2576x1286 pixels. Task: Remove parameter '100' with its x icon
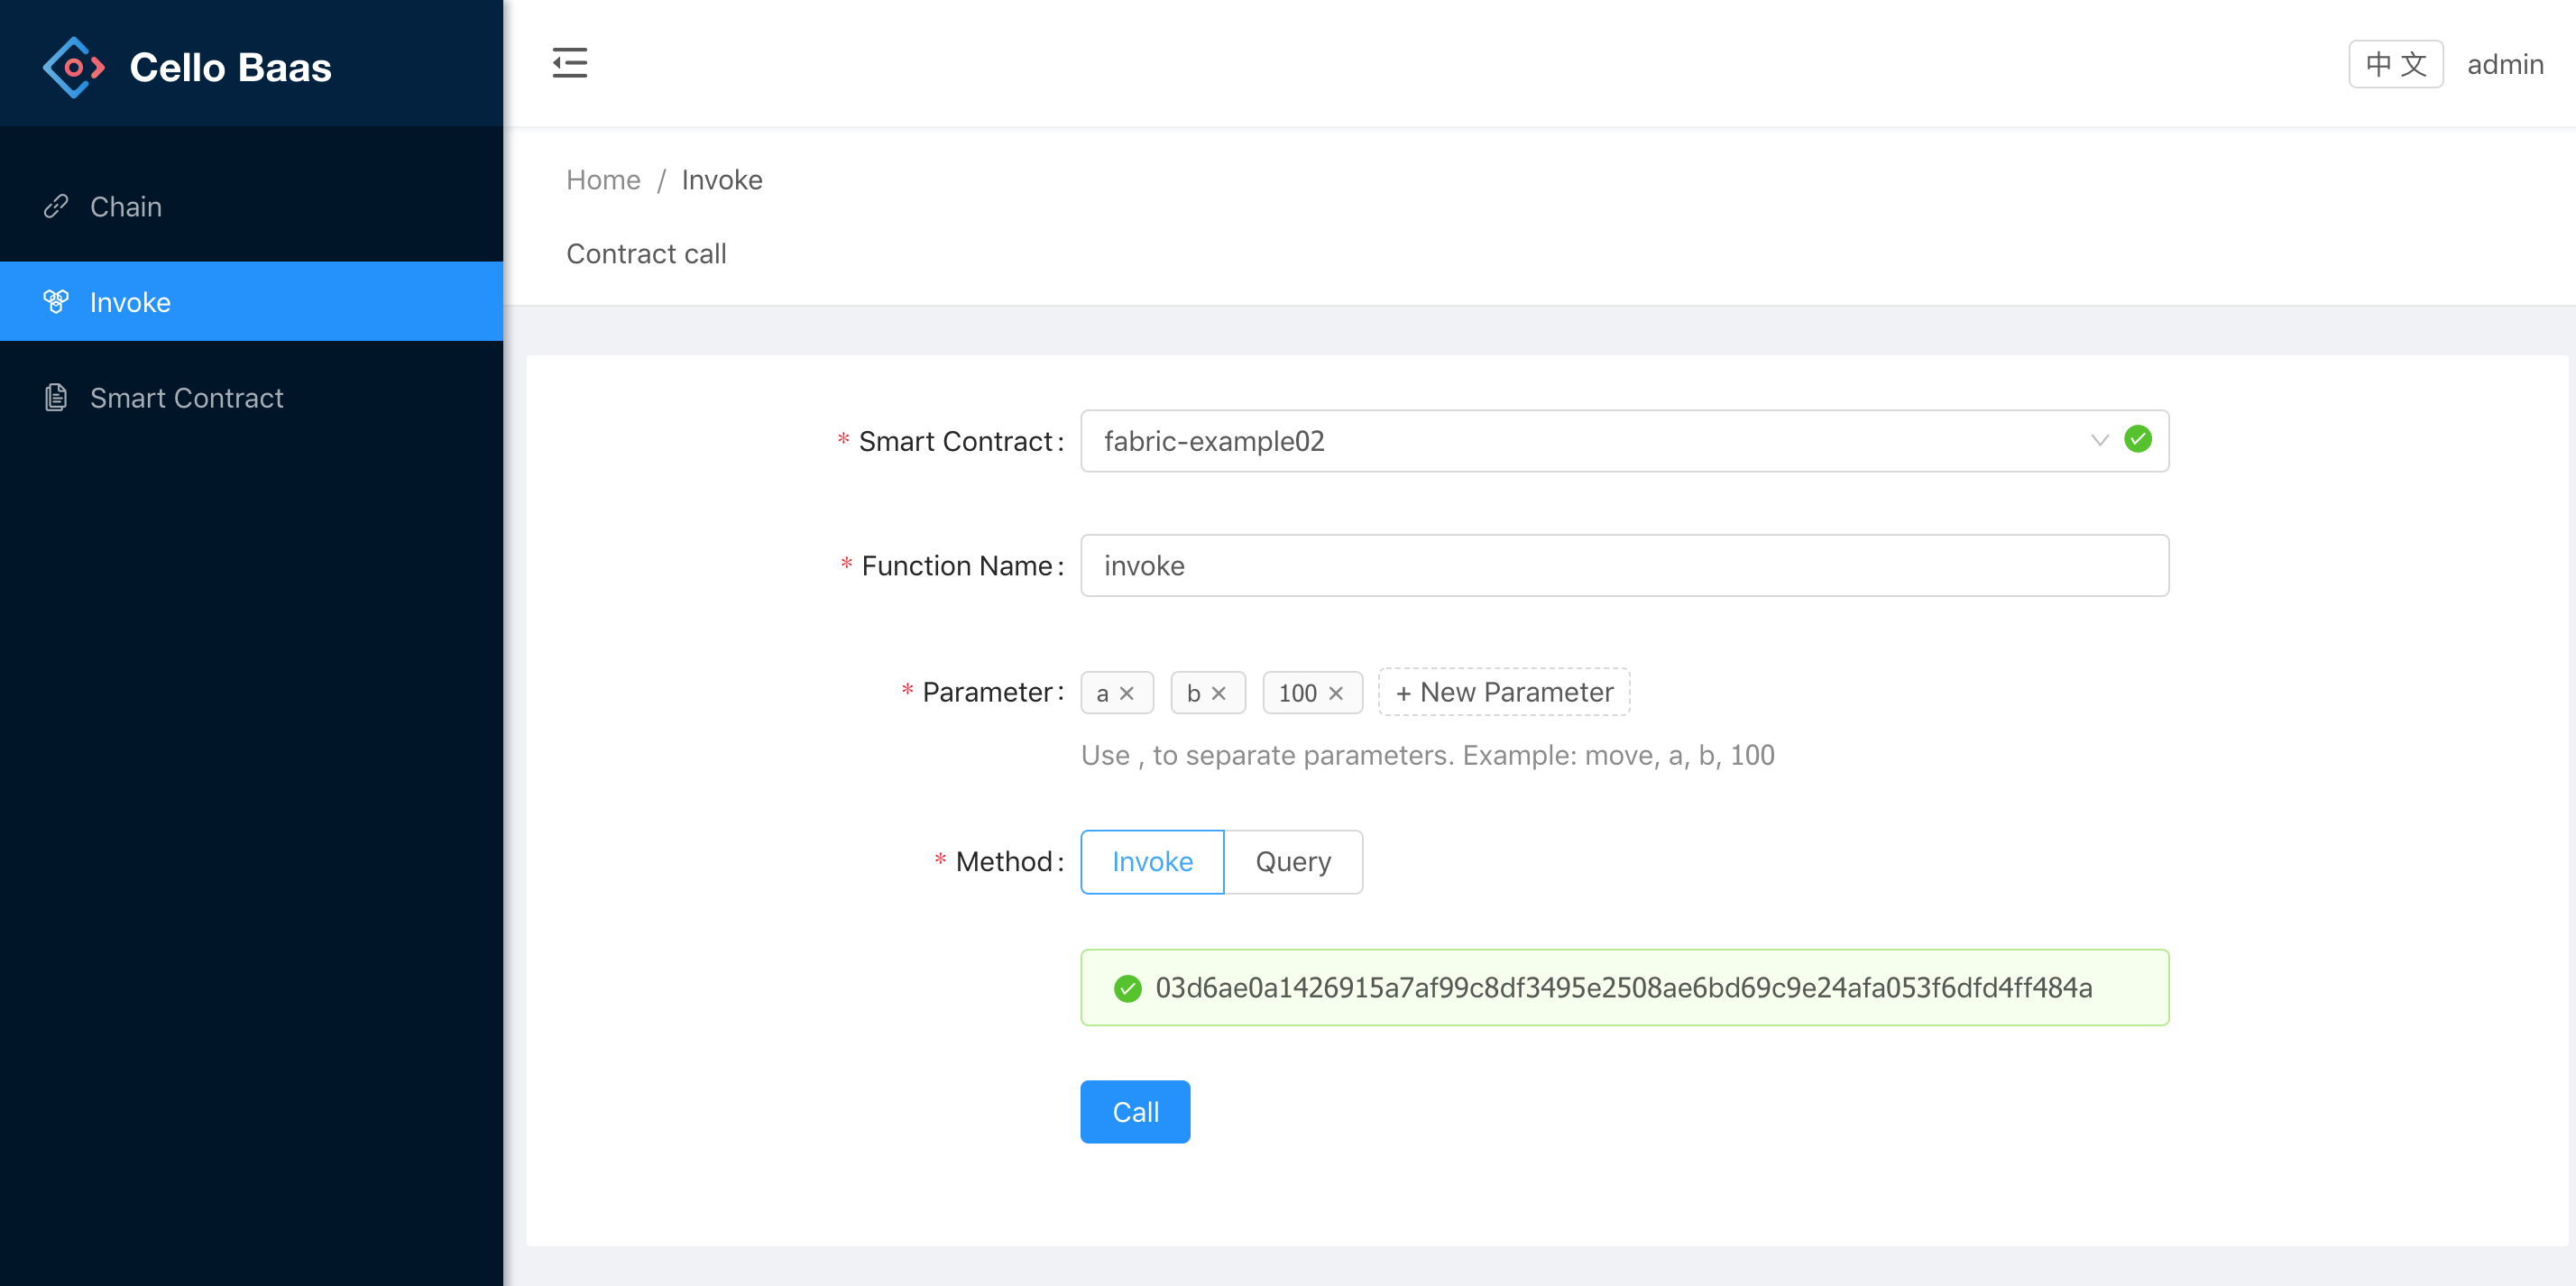pyautogui.click(x=1336, y=693)
